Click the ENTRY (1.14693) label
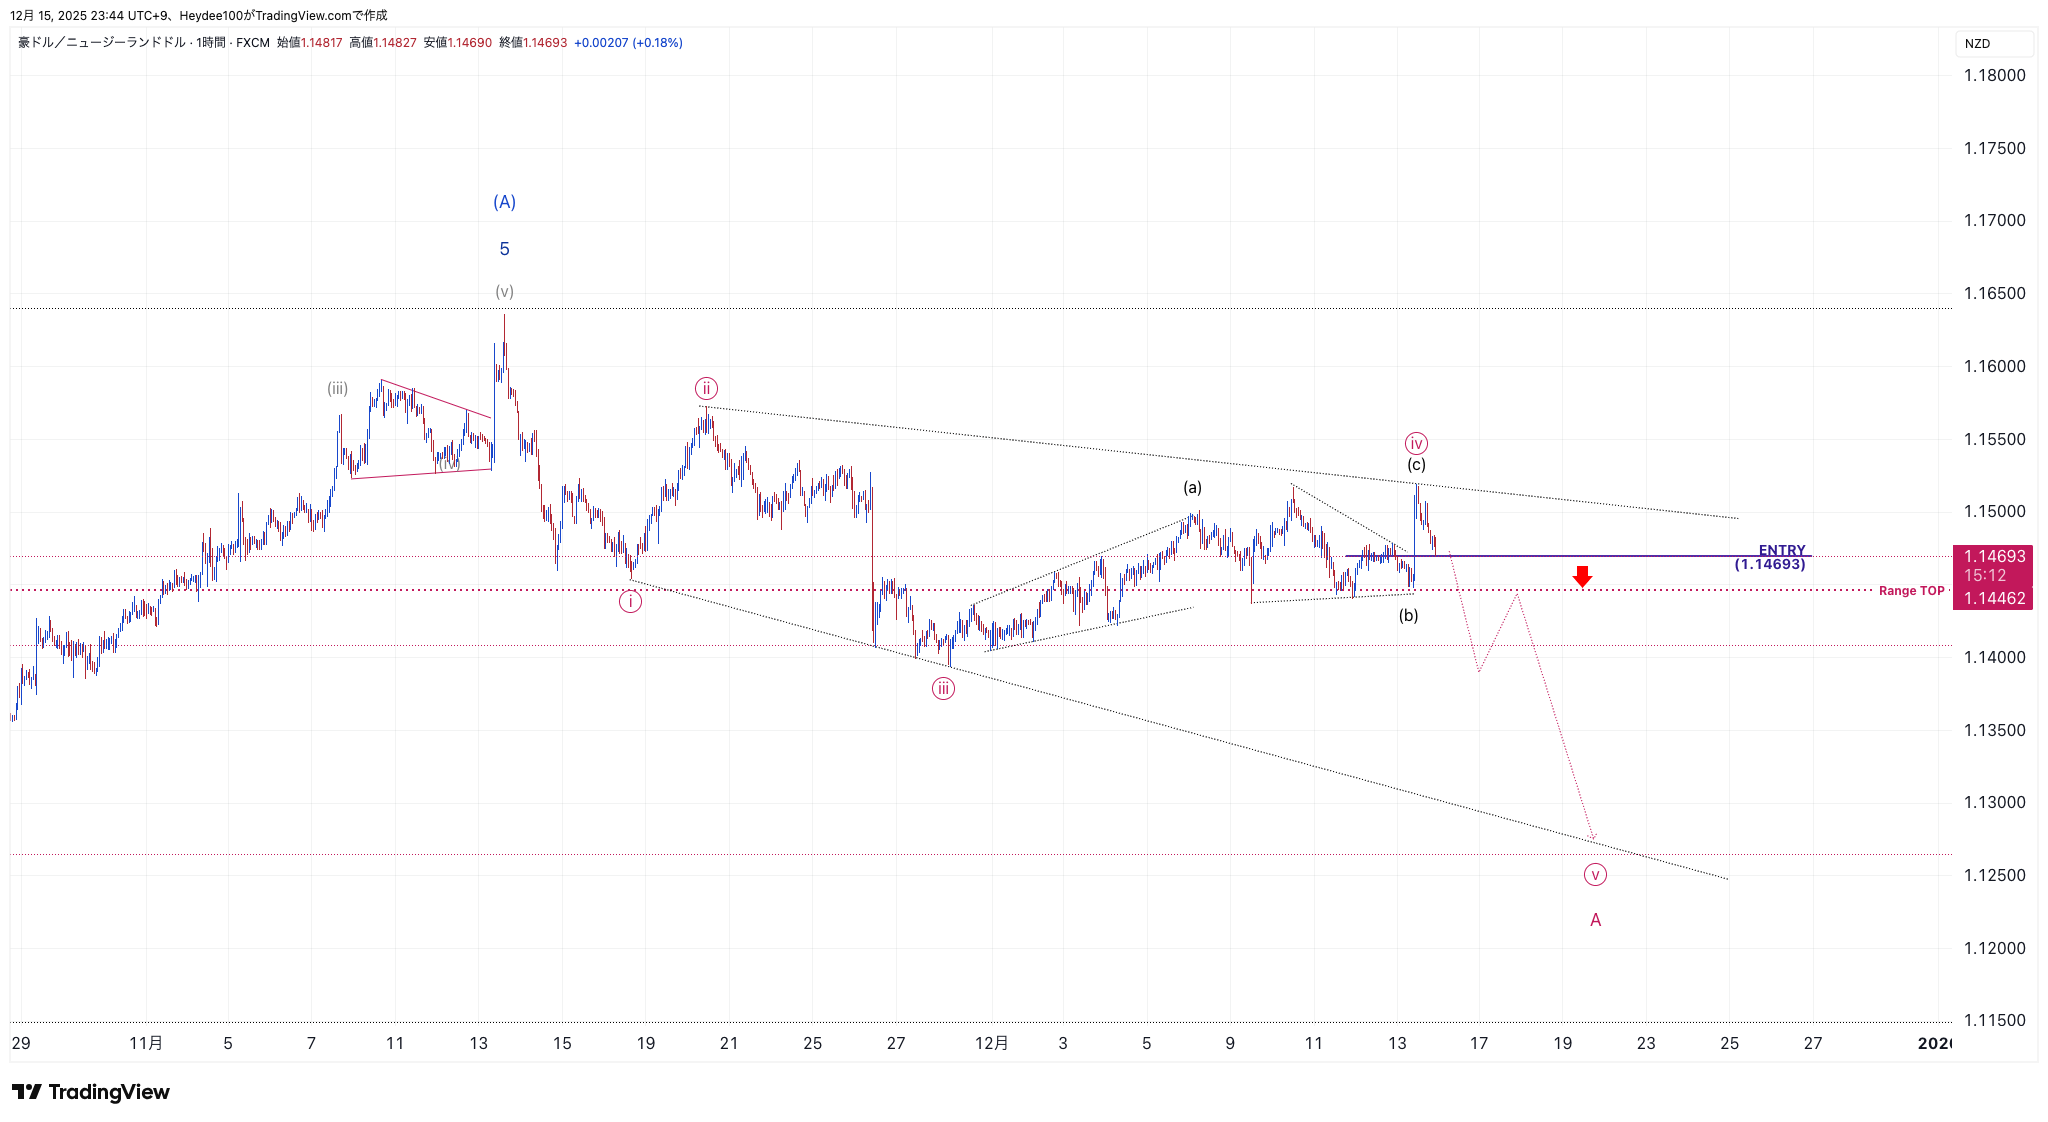The height and width of the screenshot is (1122, 2048). (x=1771, y=557)
